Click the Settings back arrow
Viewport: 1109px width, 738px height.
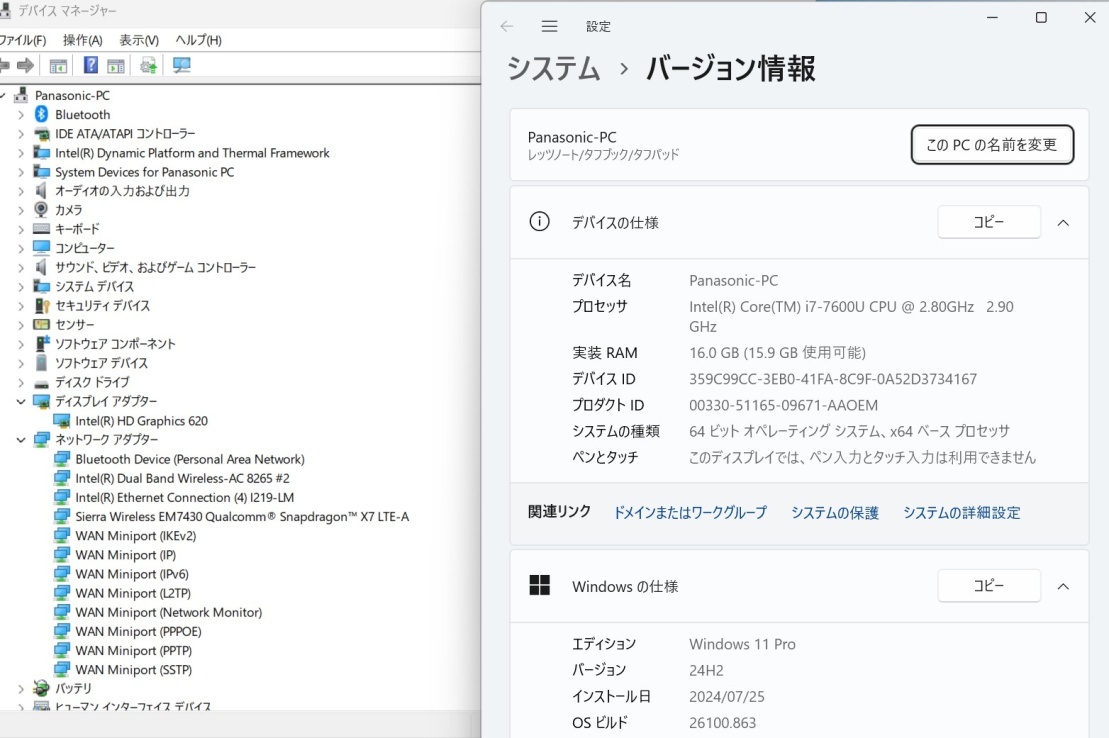506,26
